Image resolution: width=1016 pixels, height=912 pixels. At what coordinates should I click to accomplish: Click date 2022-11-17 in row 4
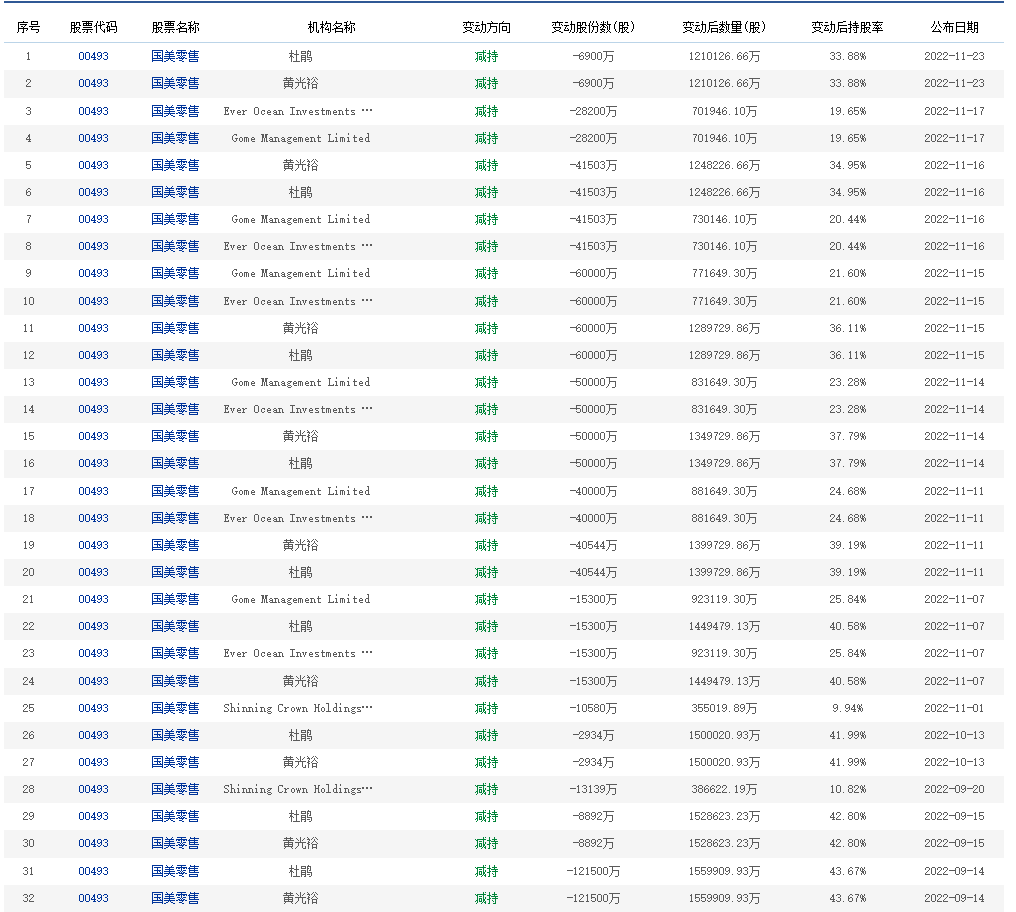pyautogui.click(x=954, y=139)
